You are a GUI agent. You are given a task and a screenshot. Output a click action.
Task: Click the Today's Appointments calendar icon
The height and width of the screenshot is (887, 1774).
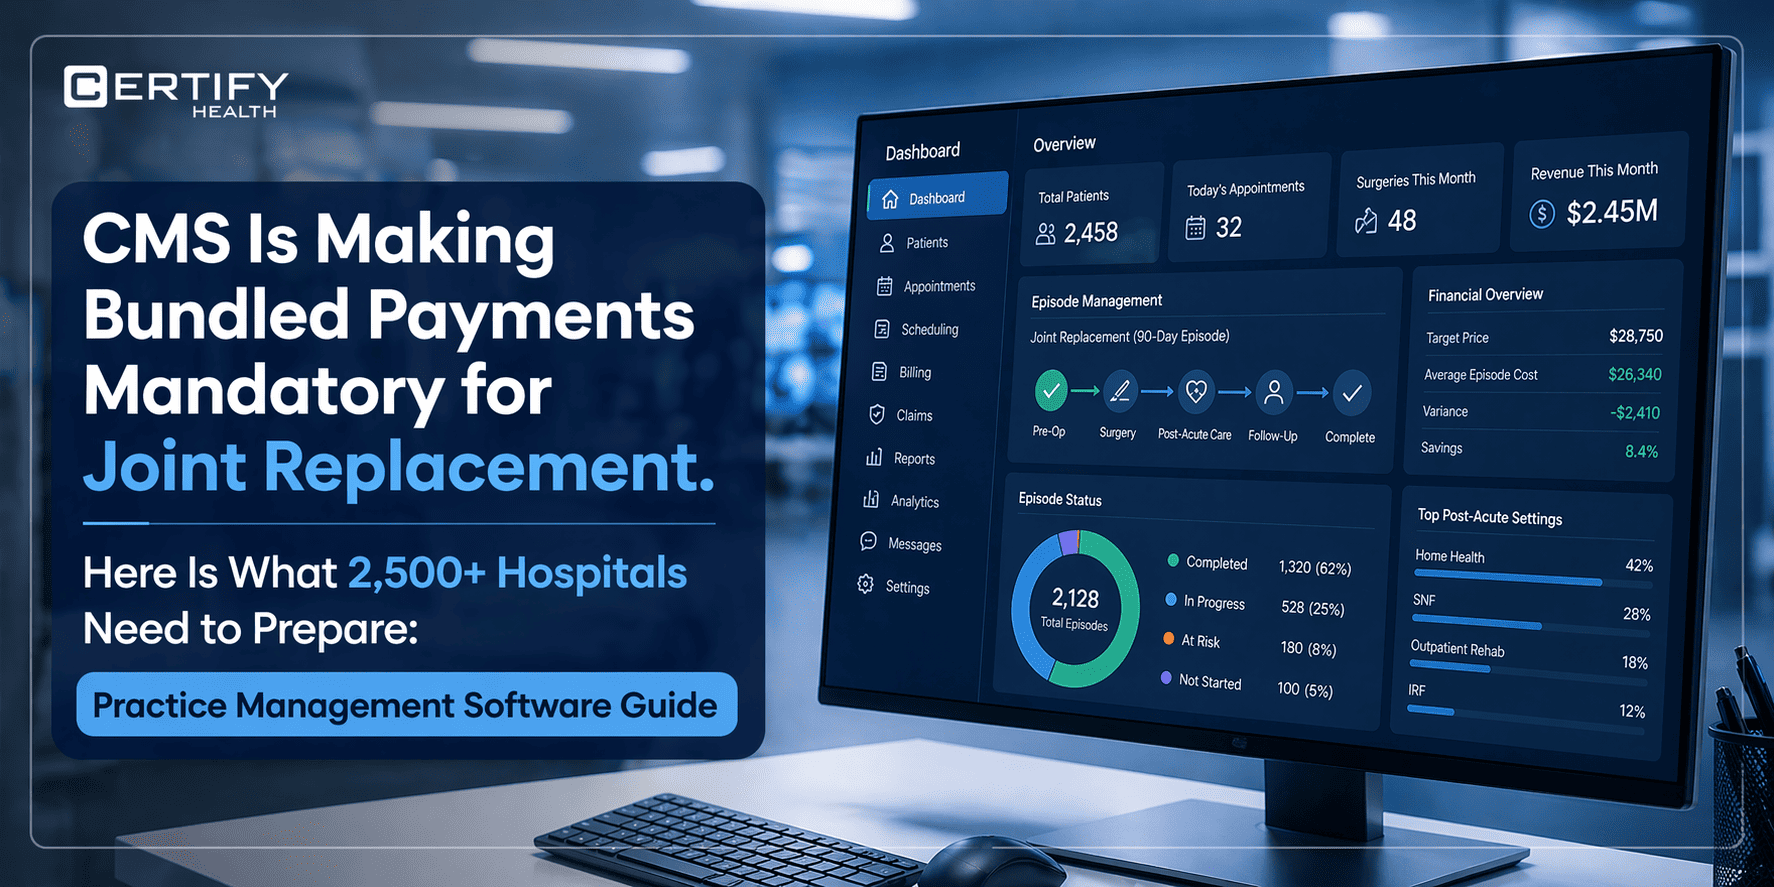(x=1195, y=228)
